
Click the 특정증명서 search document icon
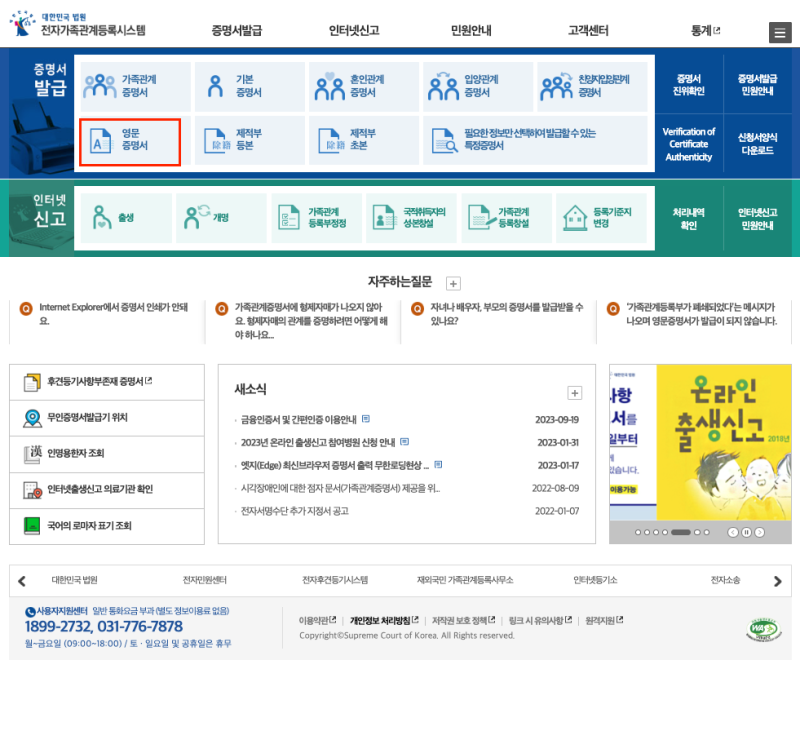443,142
